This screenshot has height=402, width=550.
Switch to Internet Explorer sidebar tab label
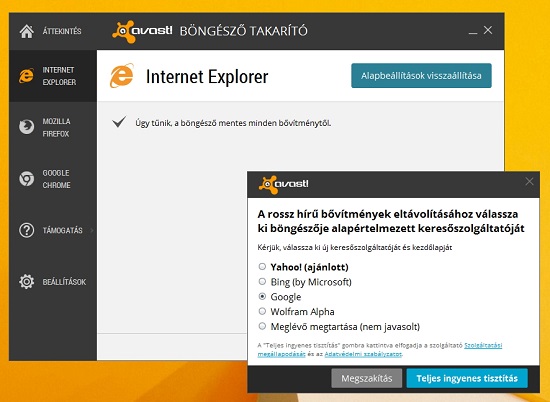point(59,76)
